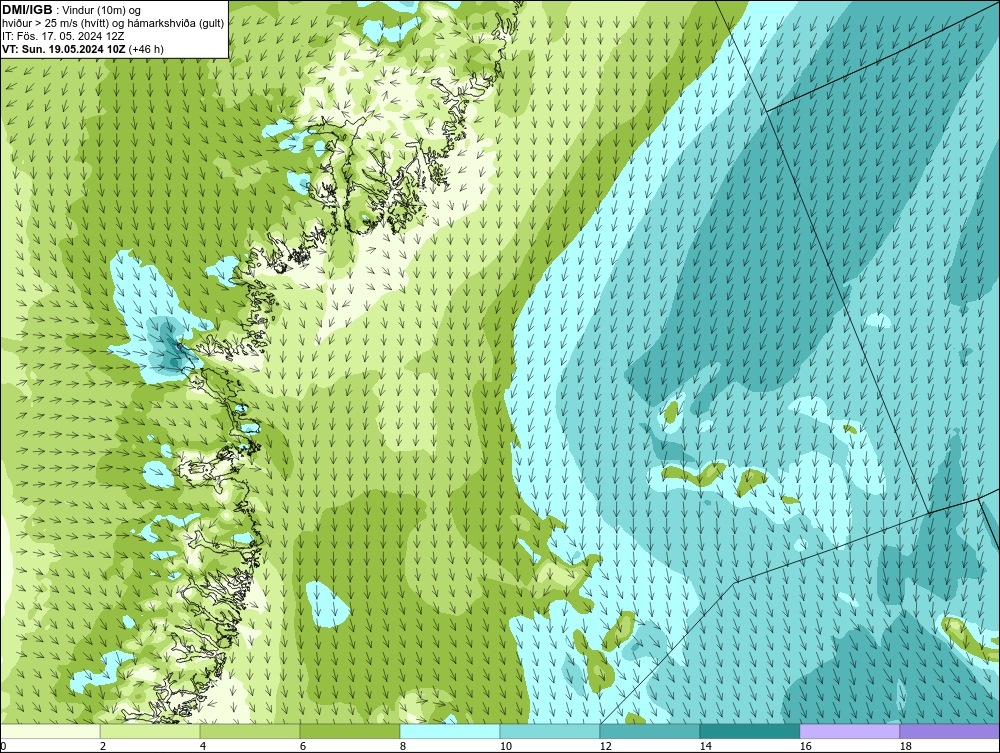Click the 10–12 m/s legend color swatch
The width and height of the screenshot is (1000, 753).
click(550, 731)
